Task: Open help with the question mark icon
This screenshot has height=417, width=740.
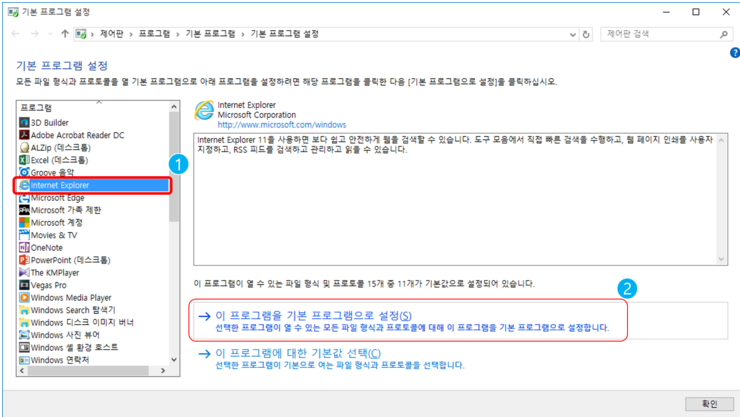Action: tap(735, 53)
